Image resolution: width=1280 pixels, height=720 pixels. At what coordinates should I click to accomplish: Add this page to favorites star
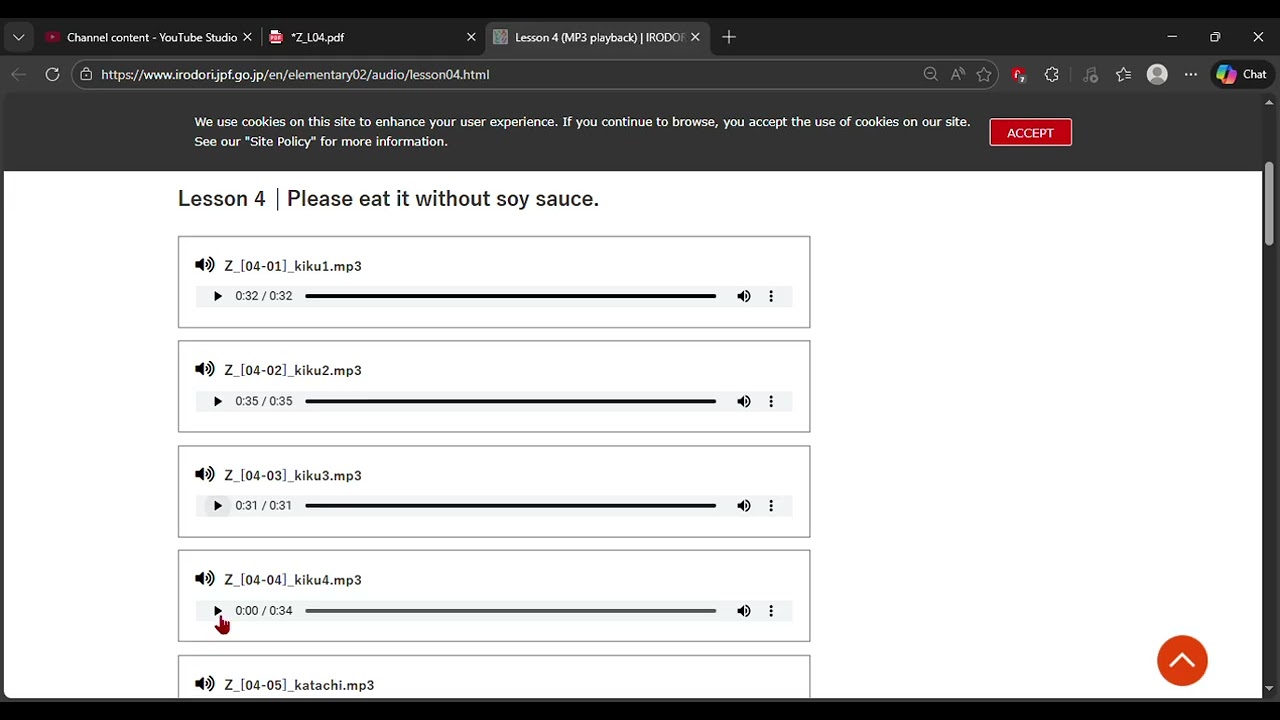984,74
